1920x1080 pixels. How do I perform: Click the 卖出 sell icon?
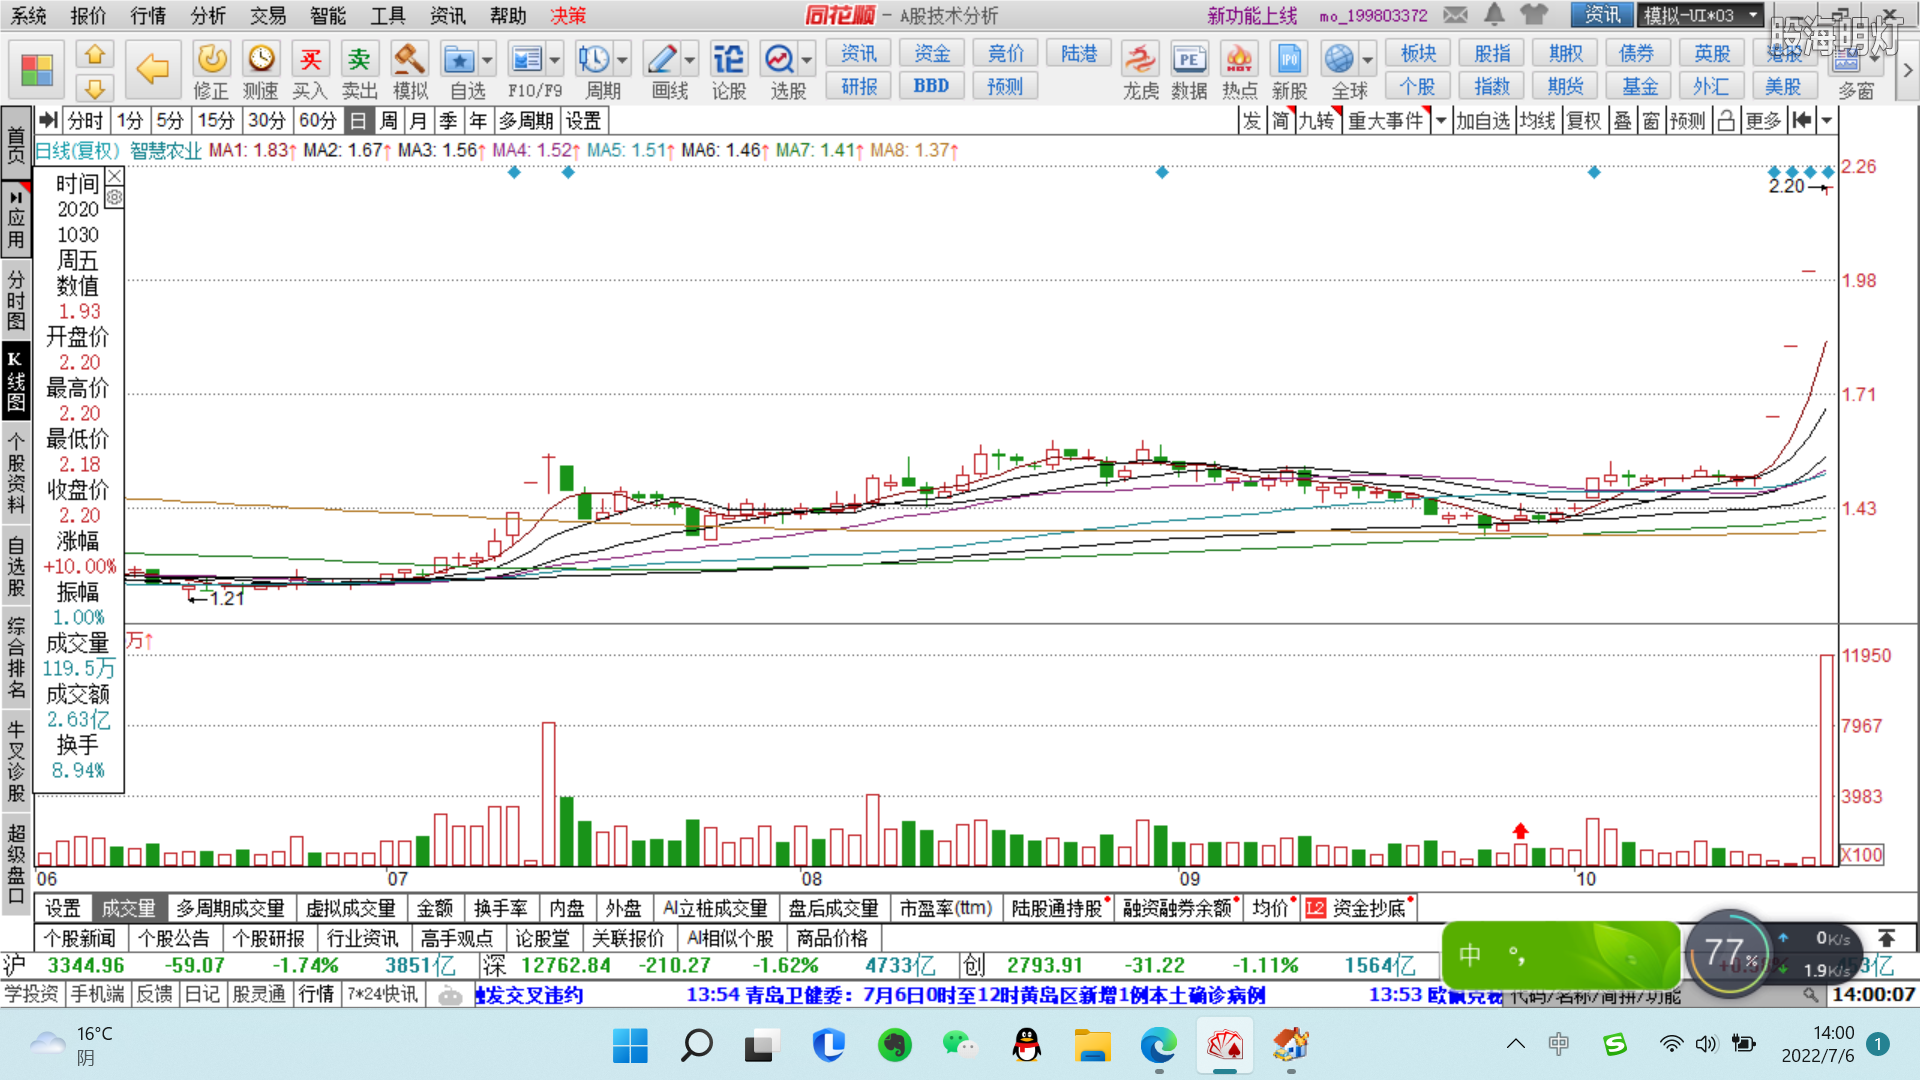(x=359, y=70)
